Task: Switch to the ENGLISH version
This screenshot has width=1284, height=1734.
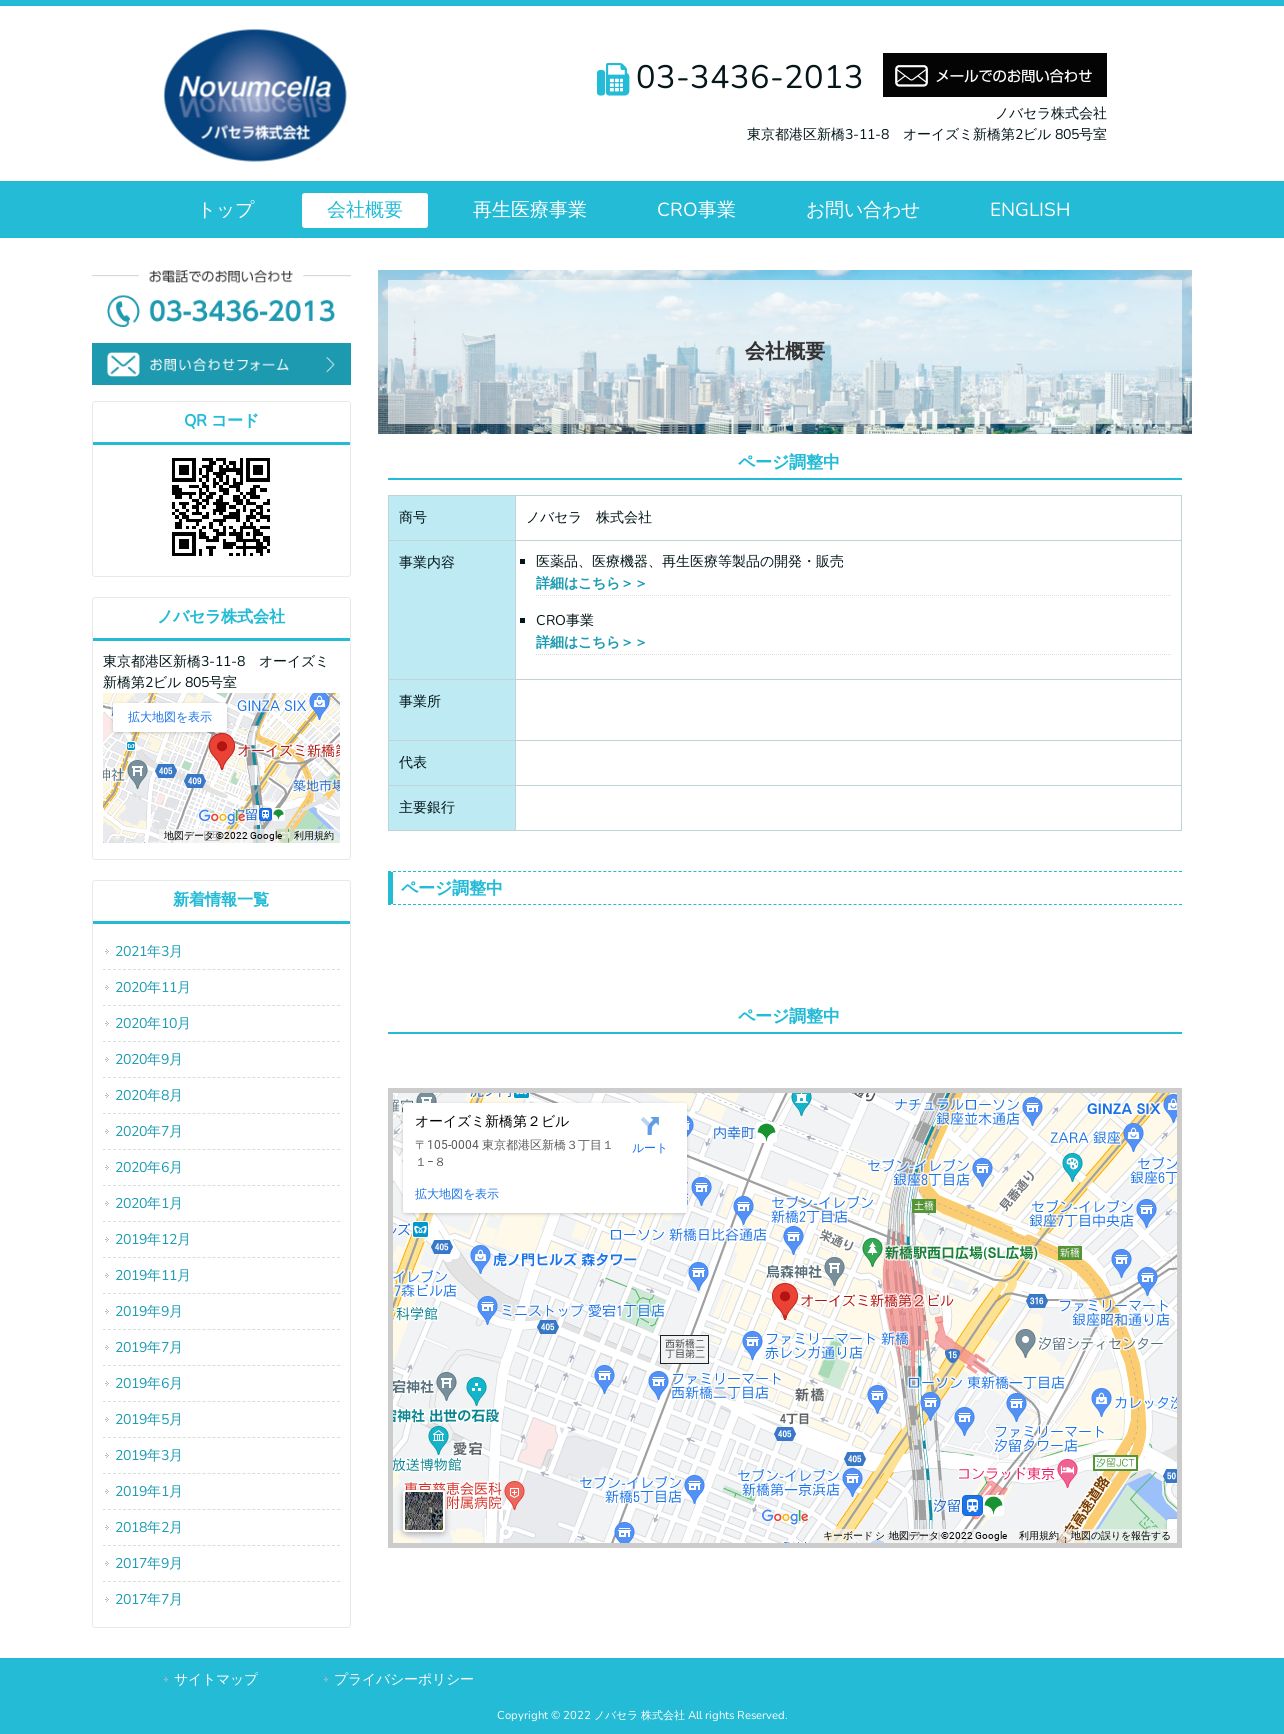Action: (x=1030, y=210)
